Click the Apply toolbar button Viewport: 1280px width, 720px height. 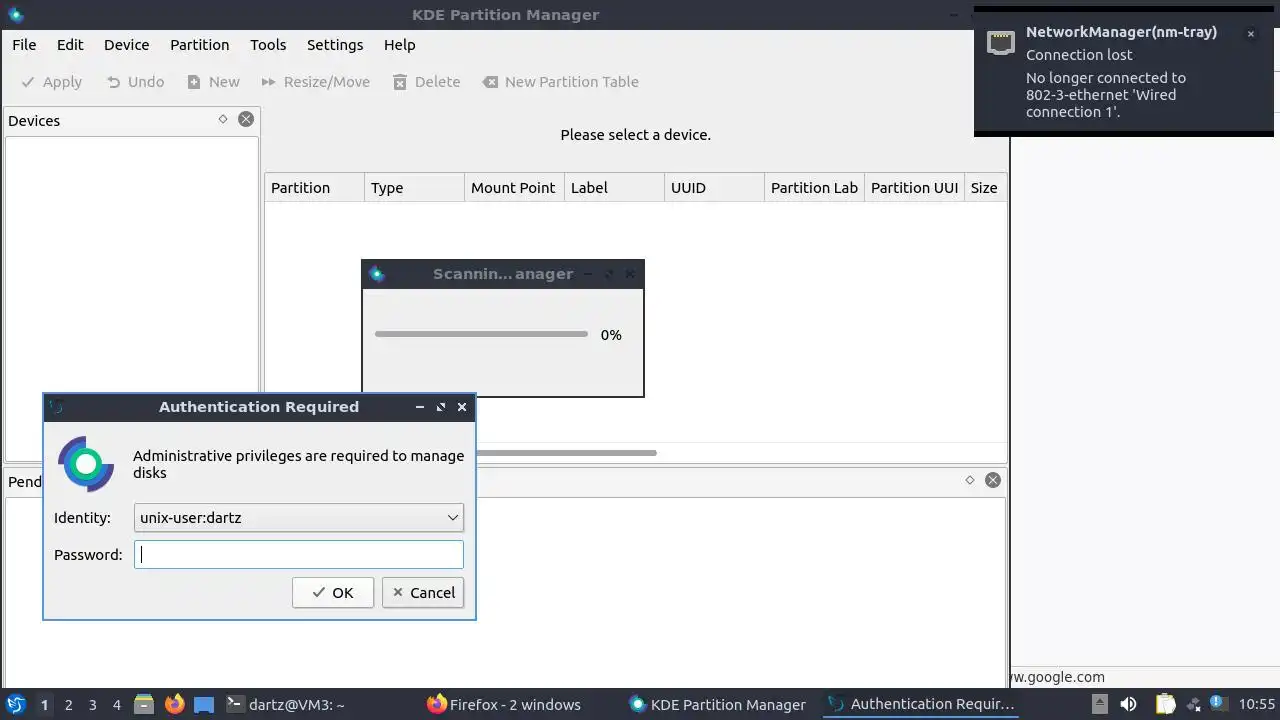tap(52, 82)
